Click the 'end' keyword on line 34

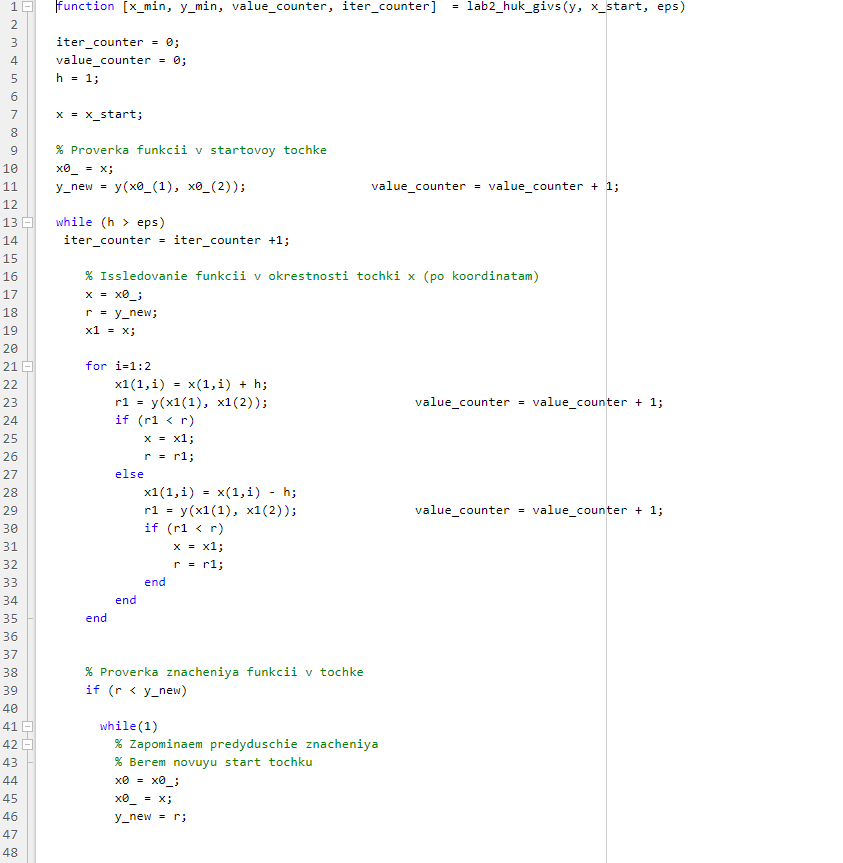(x=125, y=600)
